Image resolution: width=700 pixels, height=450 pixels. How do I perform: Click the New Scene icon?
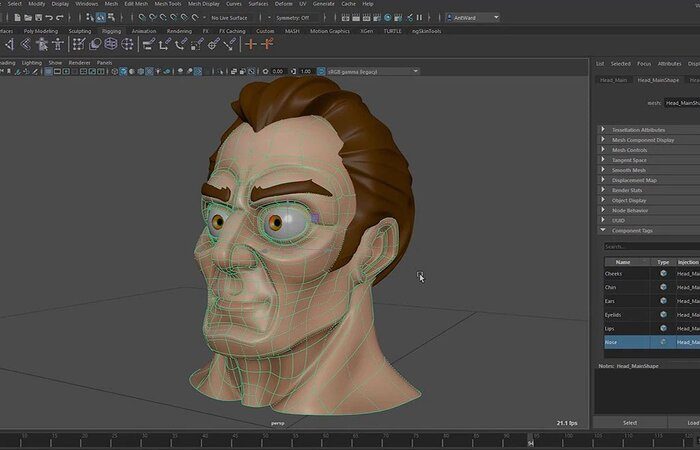pos(17,17)
